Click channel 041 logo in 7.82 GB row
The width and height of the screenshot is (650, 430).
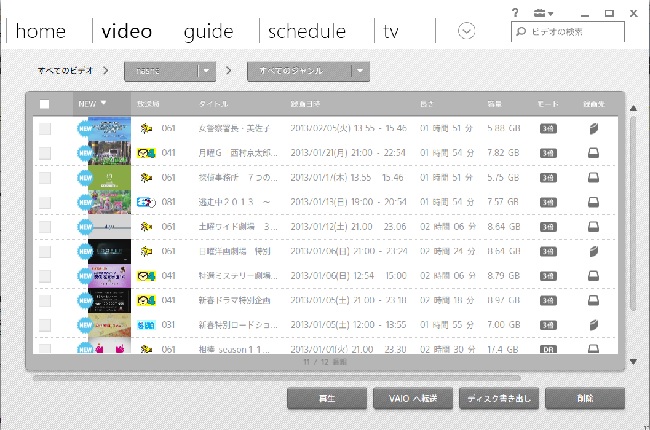pyautogui.click(x=146, y=153)
